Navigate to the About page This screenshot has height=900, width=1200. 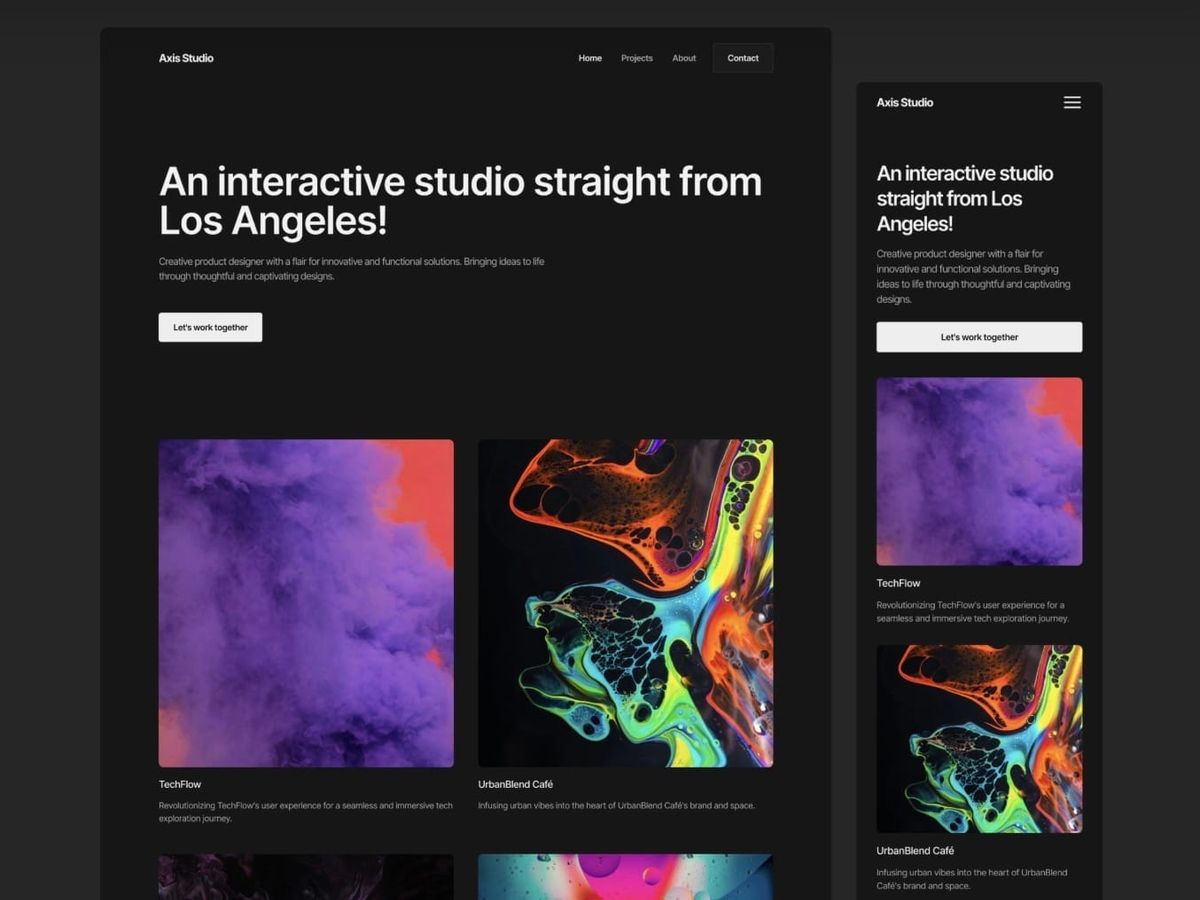click(x=684, y=58)
